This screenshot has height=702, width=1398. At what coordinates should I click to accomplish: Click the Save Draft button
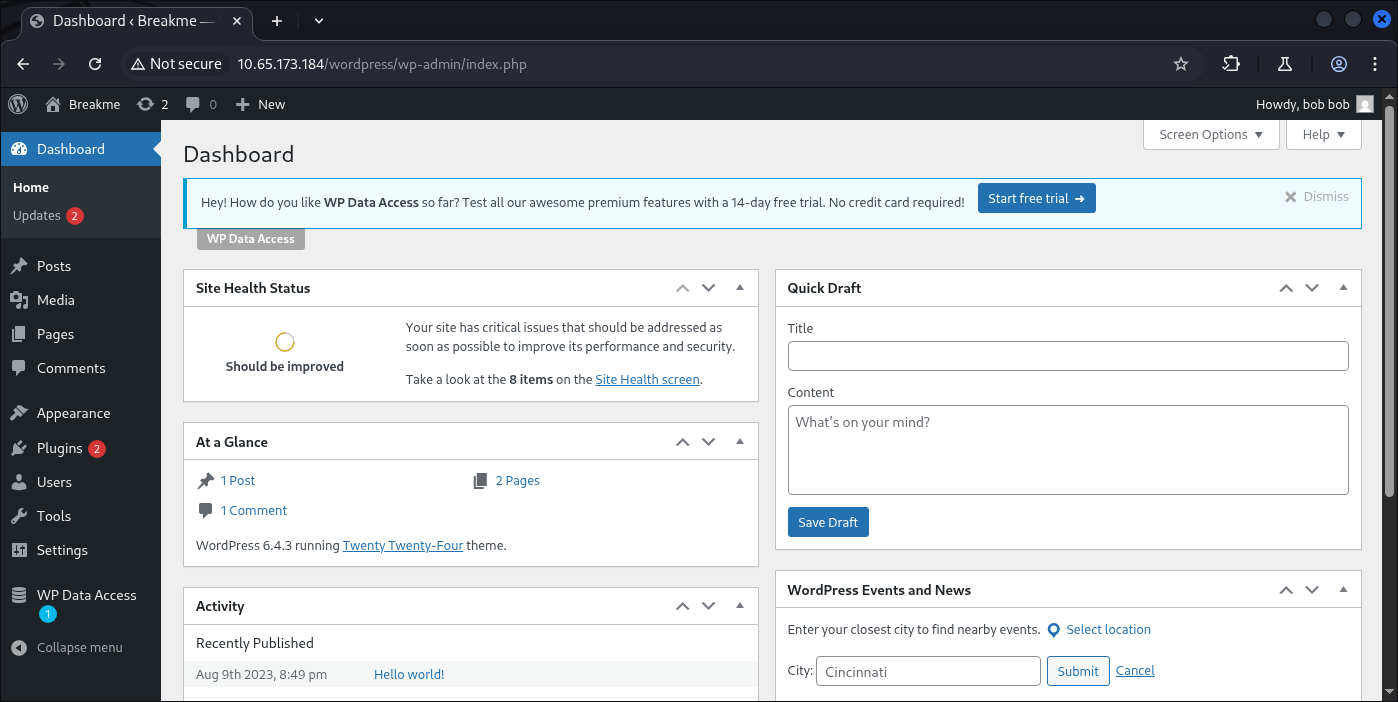[x=828, y=522]
